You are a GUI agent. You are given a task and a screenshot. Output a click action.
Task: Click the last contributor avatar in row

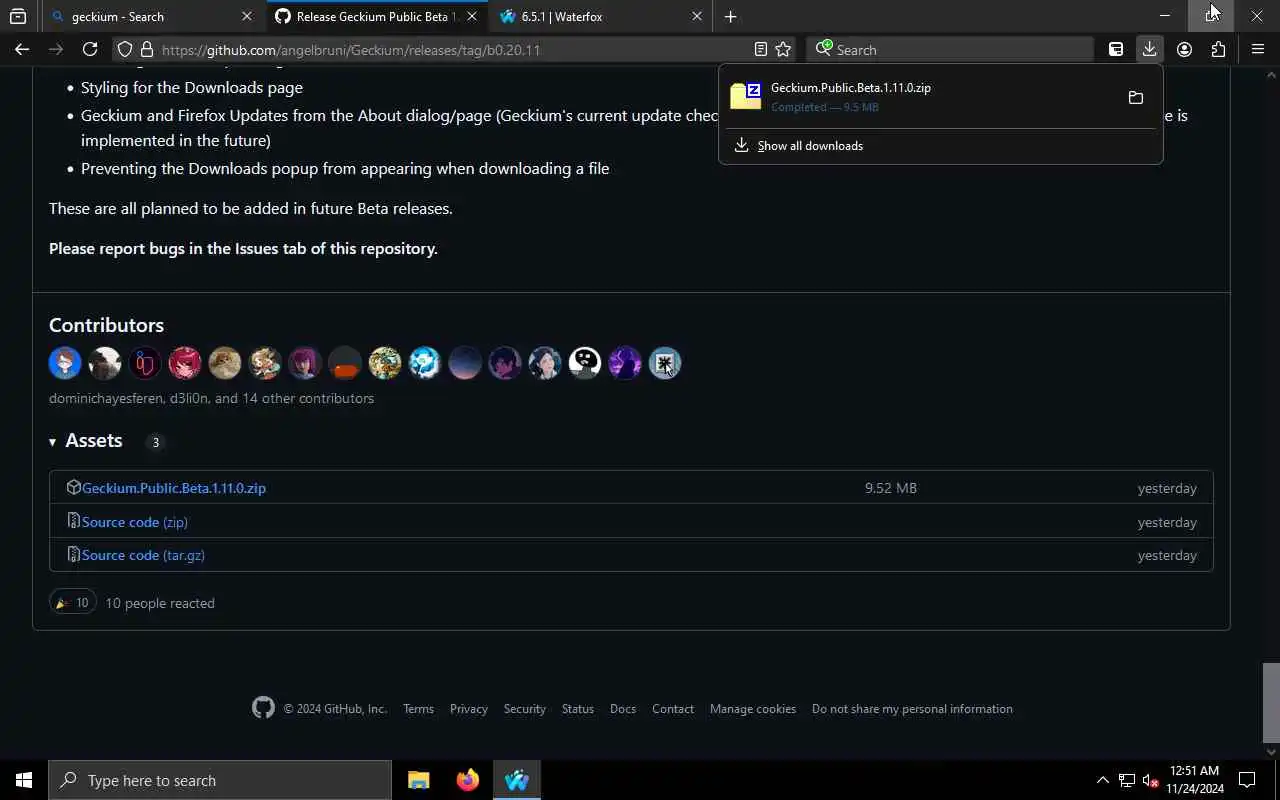point(665,363)
